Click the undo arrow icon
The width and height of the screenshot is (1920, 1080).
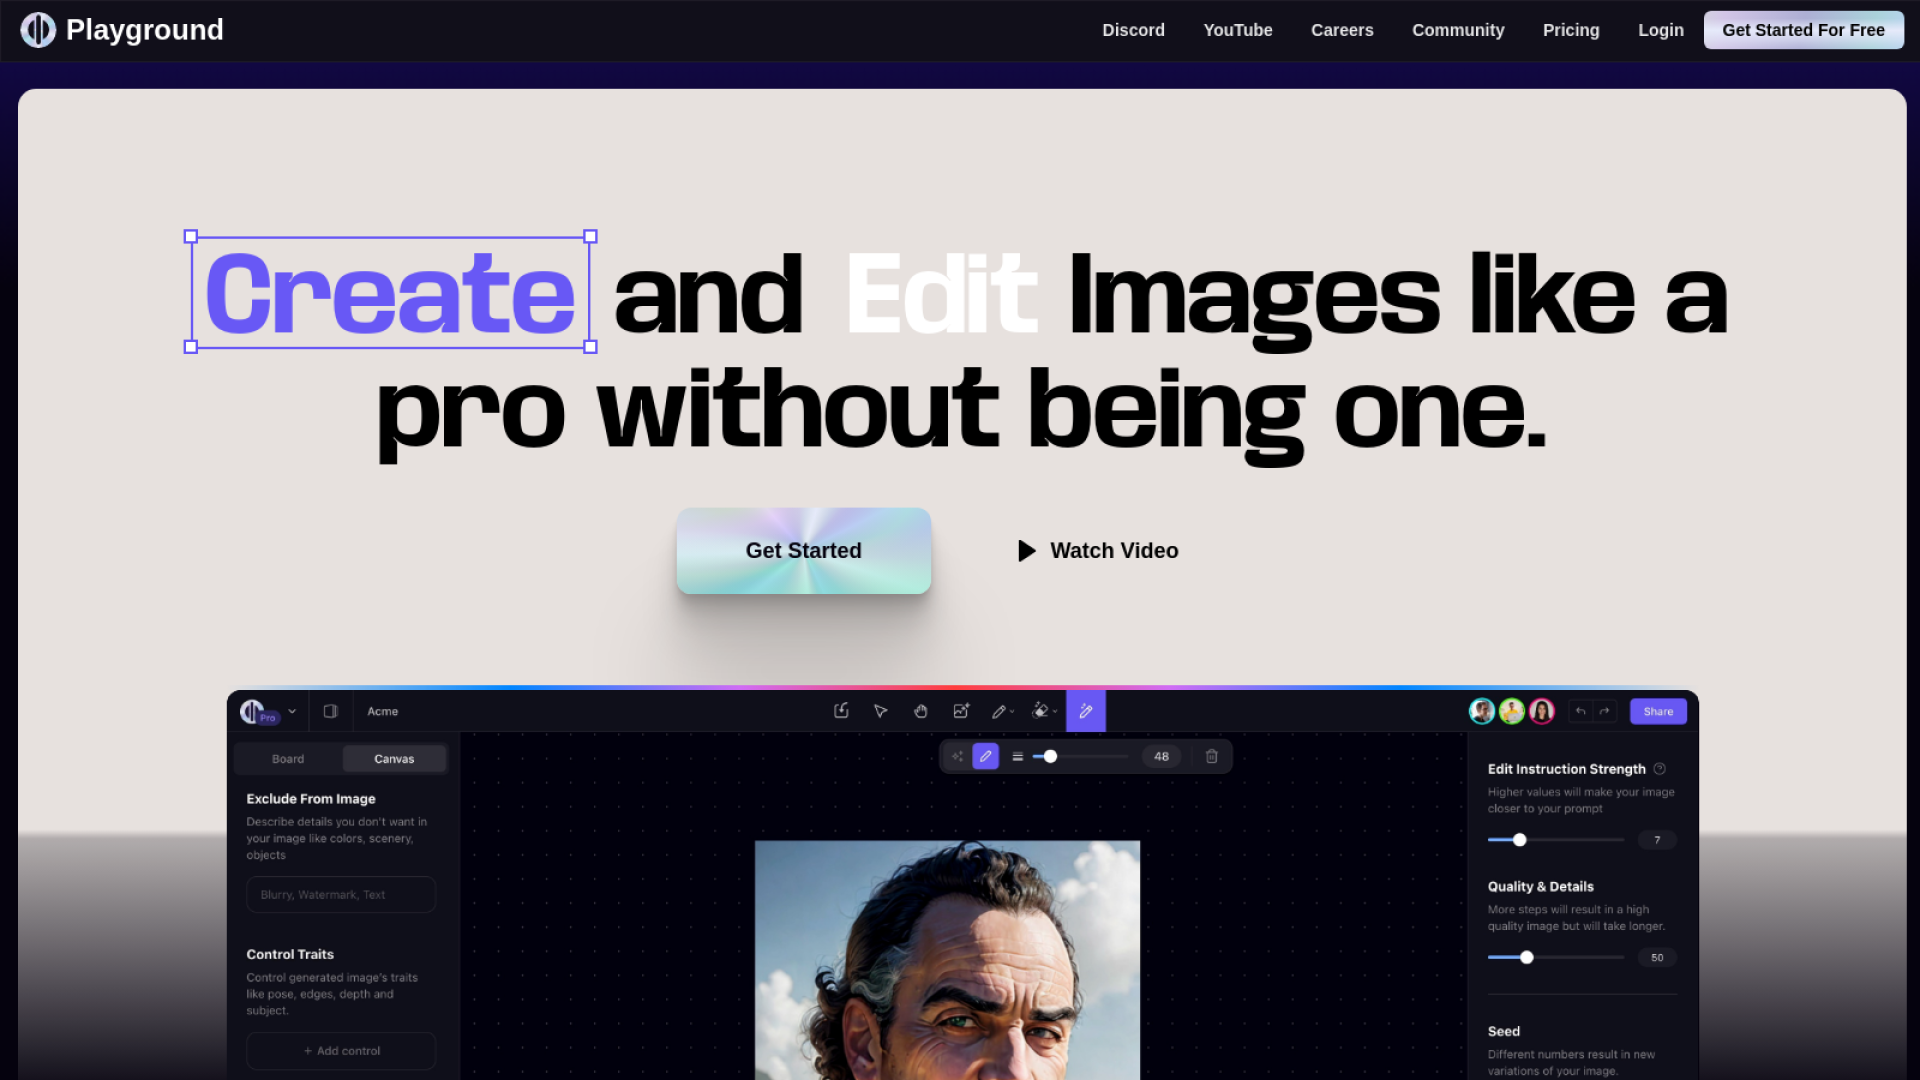[x=1580, y=711]
